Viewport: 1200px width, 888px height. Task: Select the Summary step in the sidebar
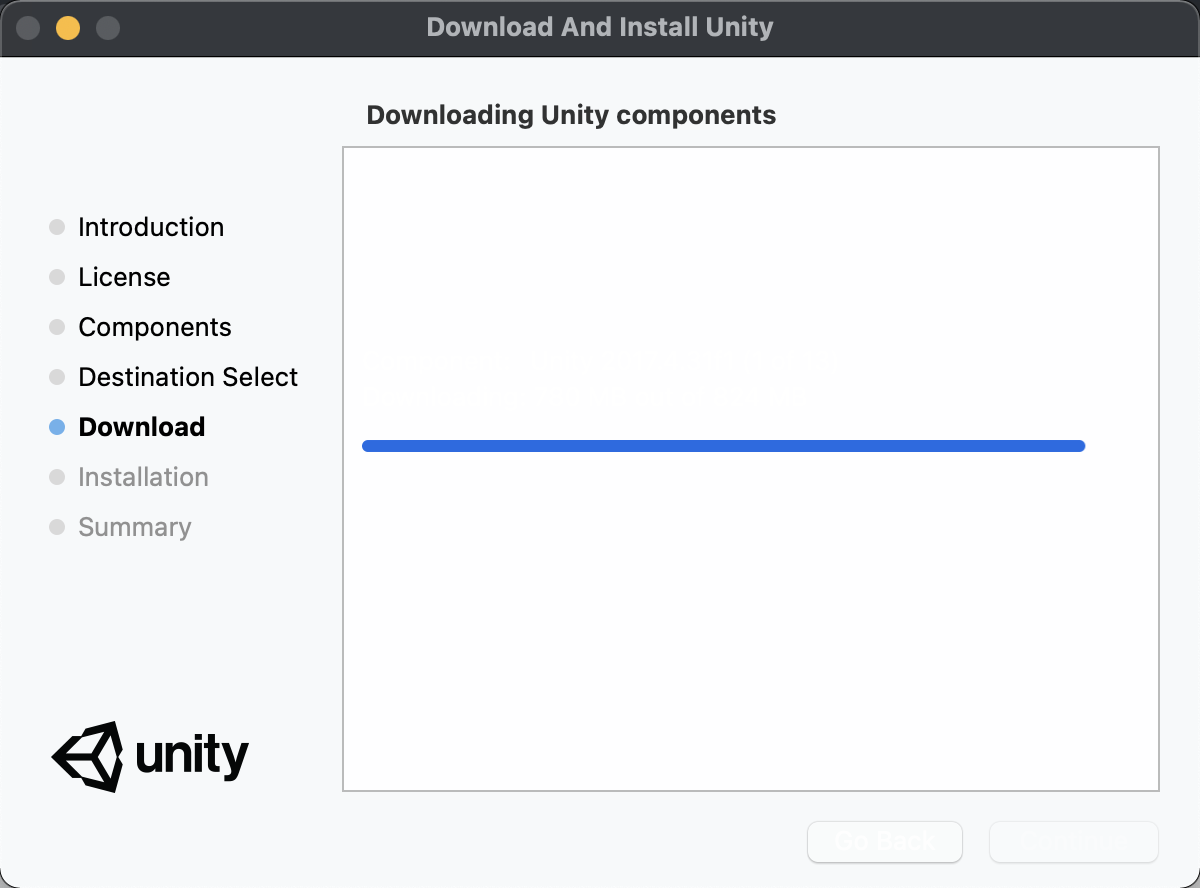coord(134,527)
